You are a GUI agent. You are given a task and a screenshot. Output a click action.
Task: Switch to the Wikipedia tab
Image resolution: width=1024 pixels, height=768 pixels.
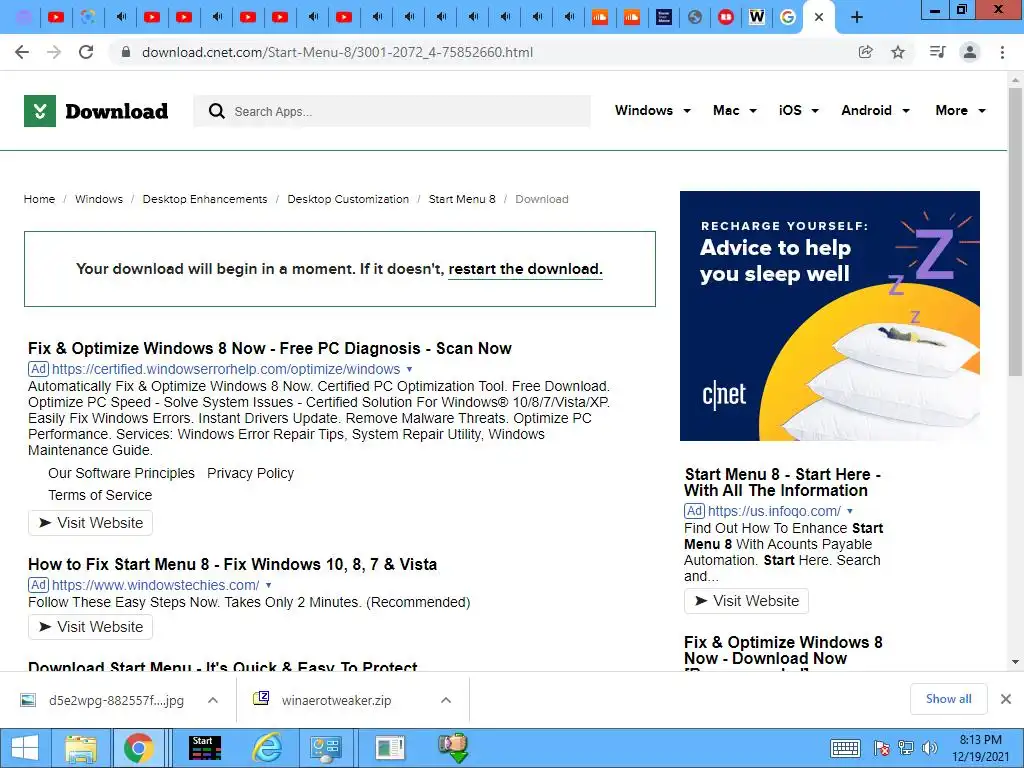point(756,18)
